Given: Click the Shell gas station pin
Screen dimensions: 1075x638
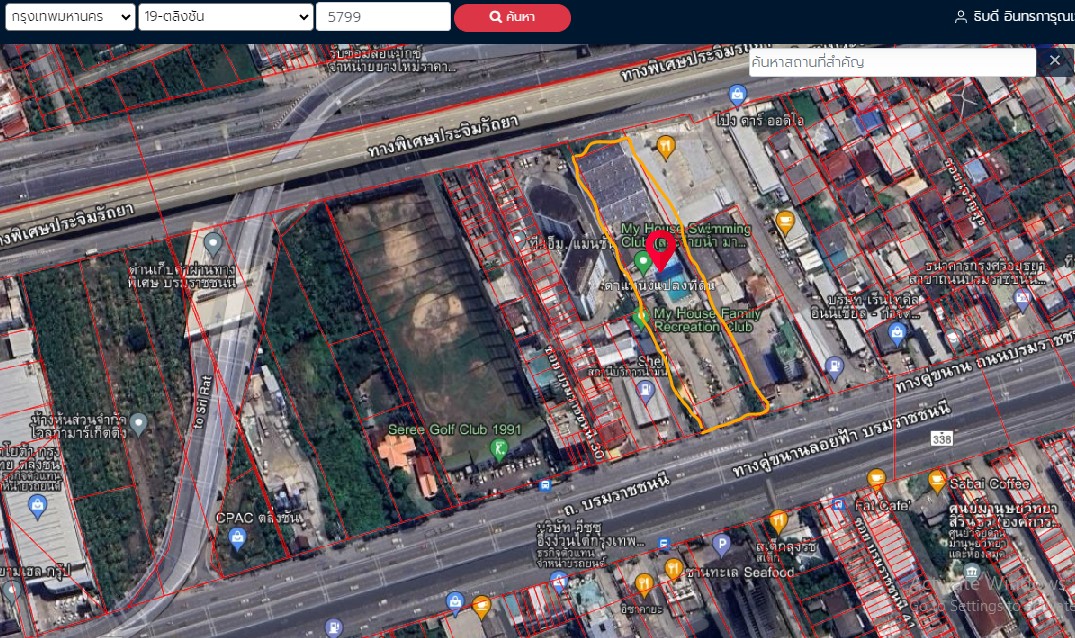Looking at the screenshot, I should pyautogui.click(x=645, y=391).
